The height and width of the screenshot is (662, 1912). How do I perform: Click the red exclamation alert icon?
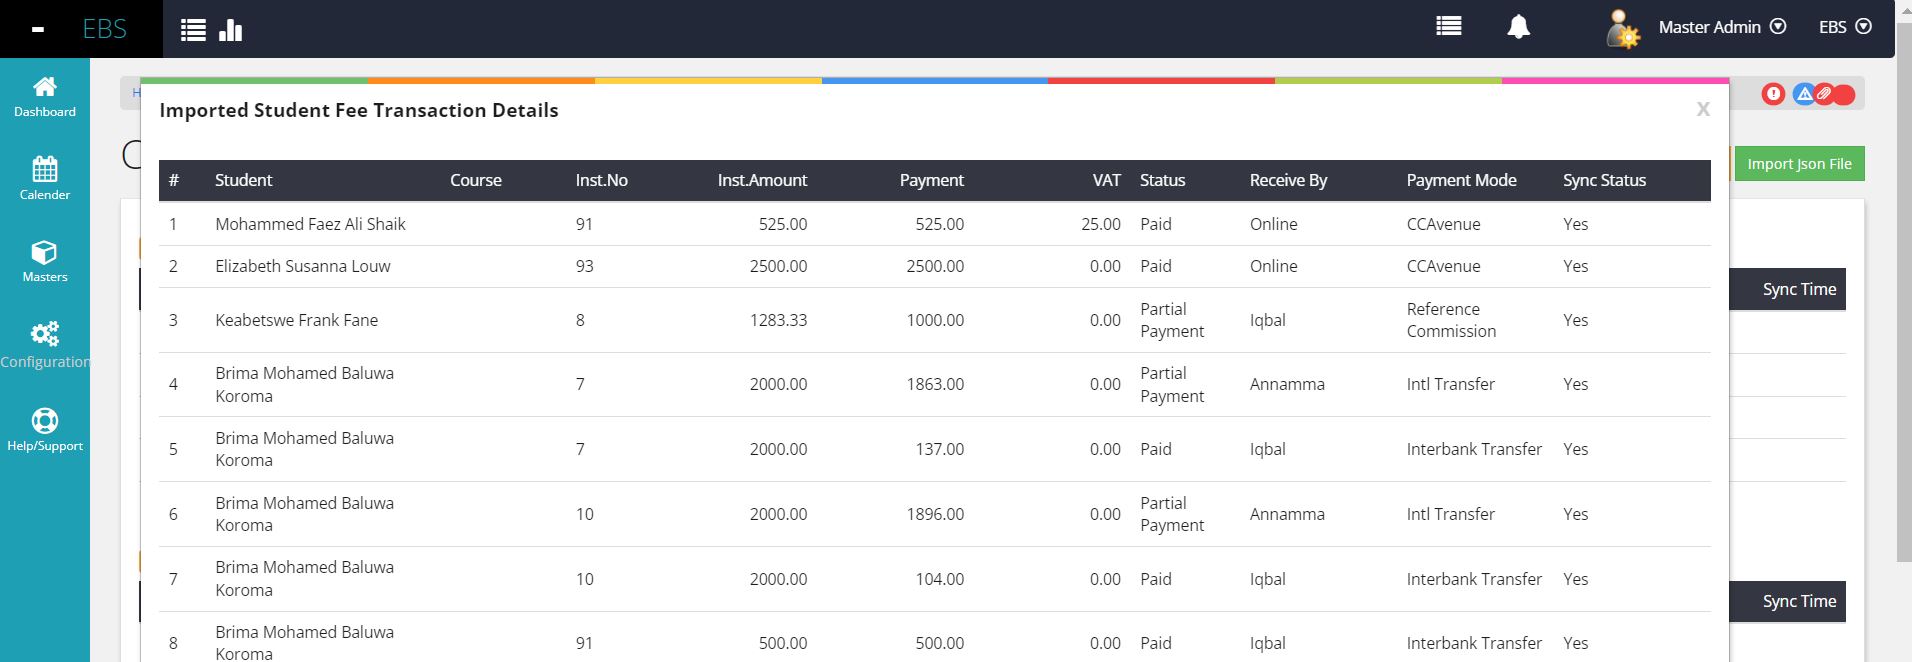(1773, 94)
